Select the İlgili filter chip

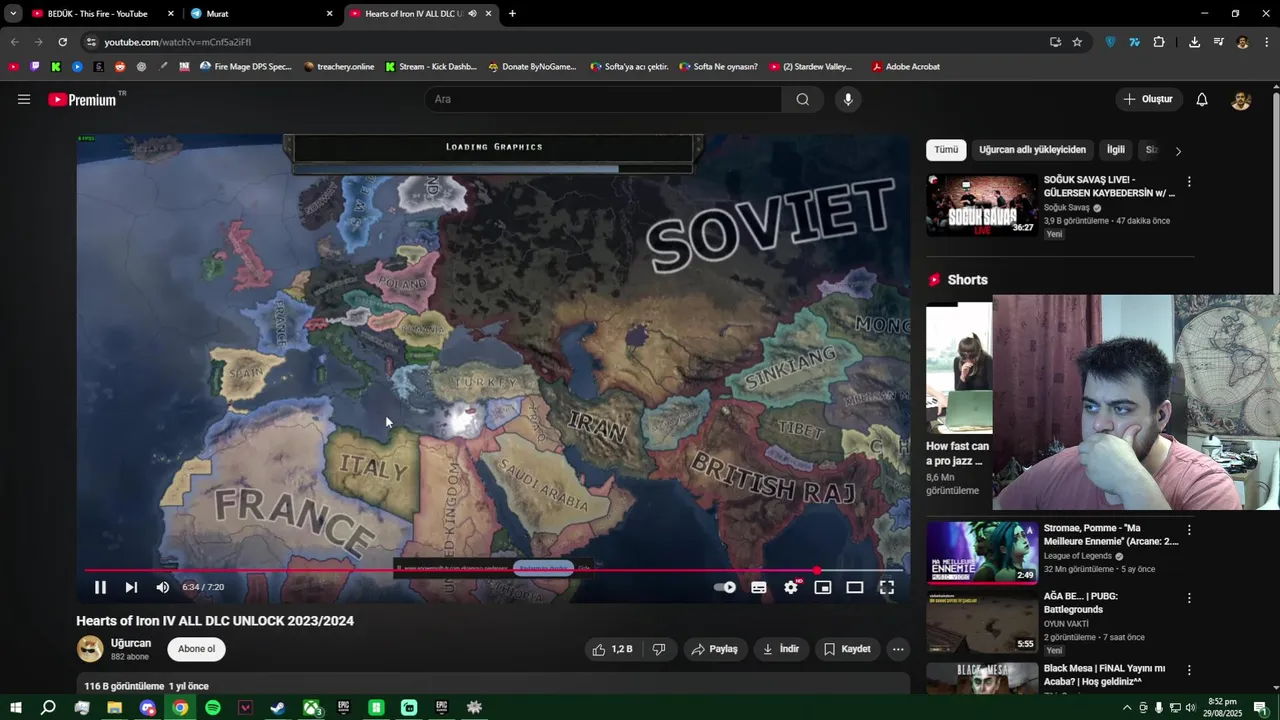(x=1115, y=150)
